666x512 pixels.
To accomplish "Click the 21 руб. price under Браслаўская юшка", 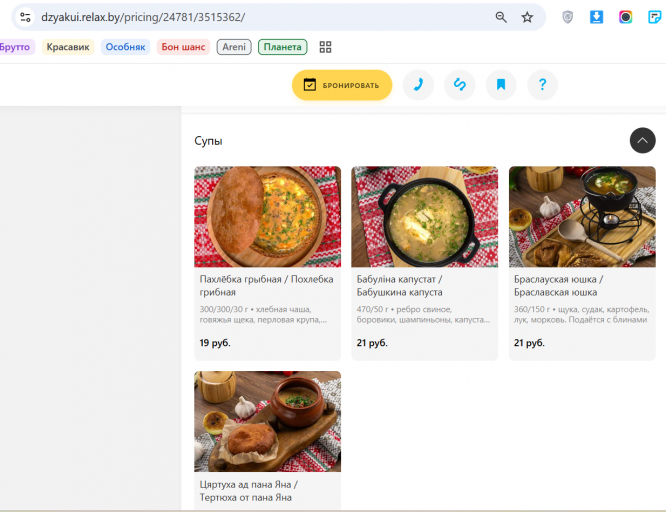I will 529,343.
